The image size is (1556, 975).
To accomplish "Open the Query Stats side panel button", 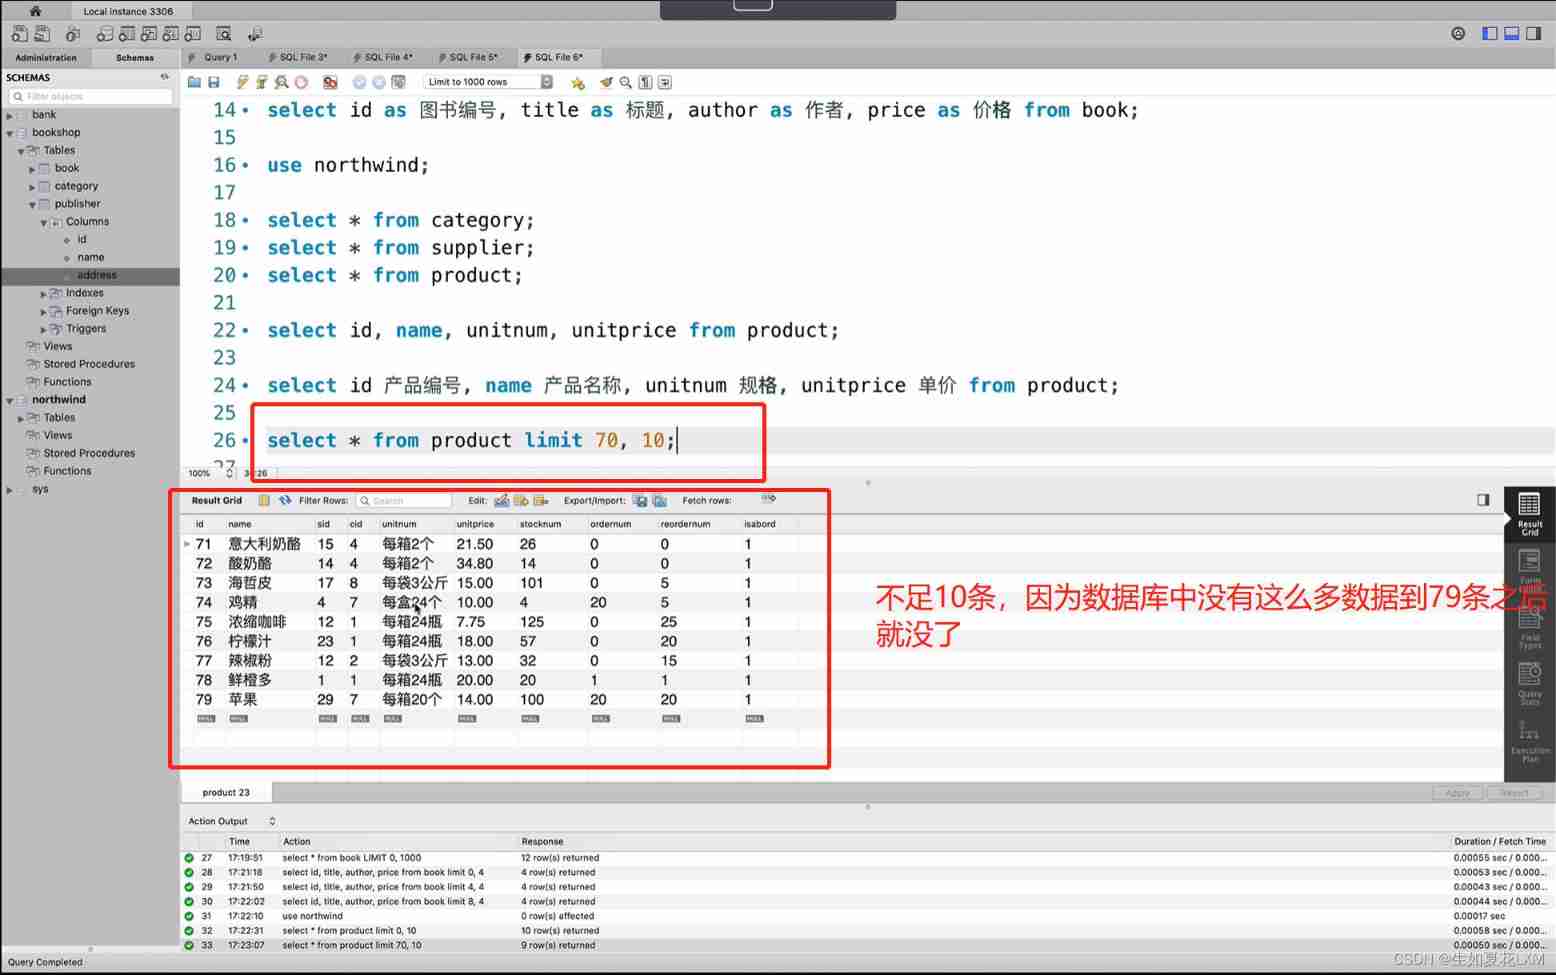I will (1529, 682).
